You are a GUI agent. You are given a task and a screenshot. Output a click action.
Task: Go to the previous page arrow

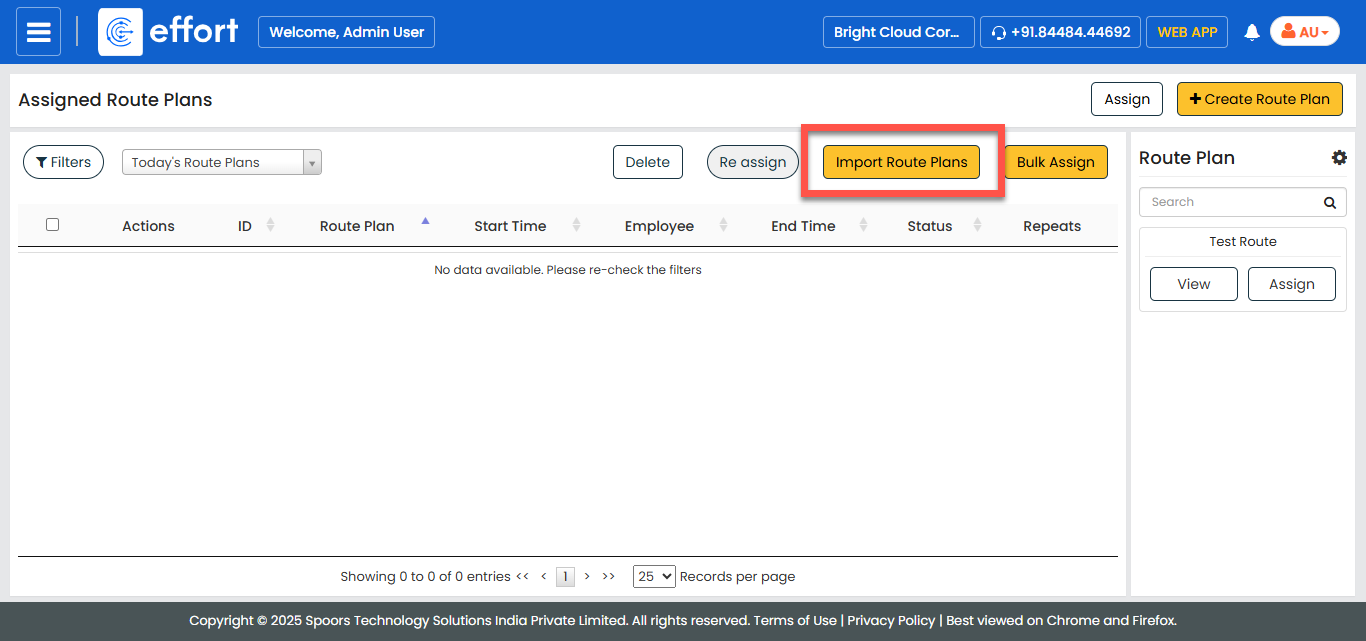[x=543, y=576]
